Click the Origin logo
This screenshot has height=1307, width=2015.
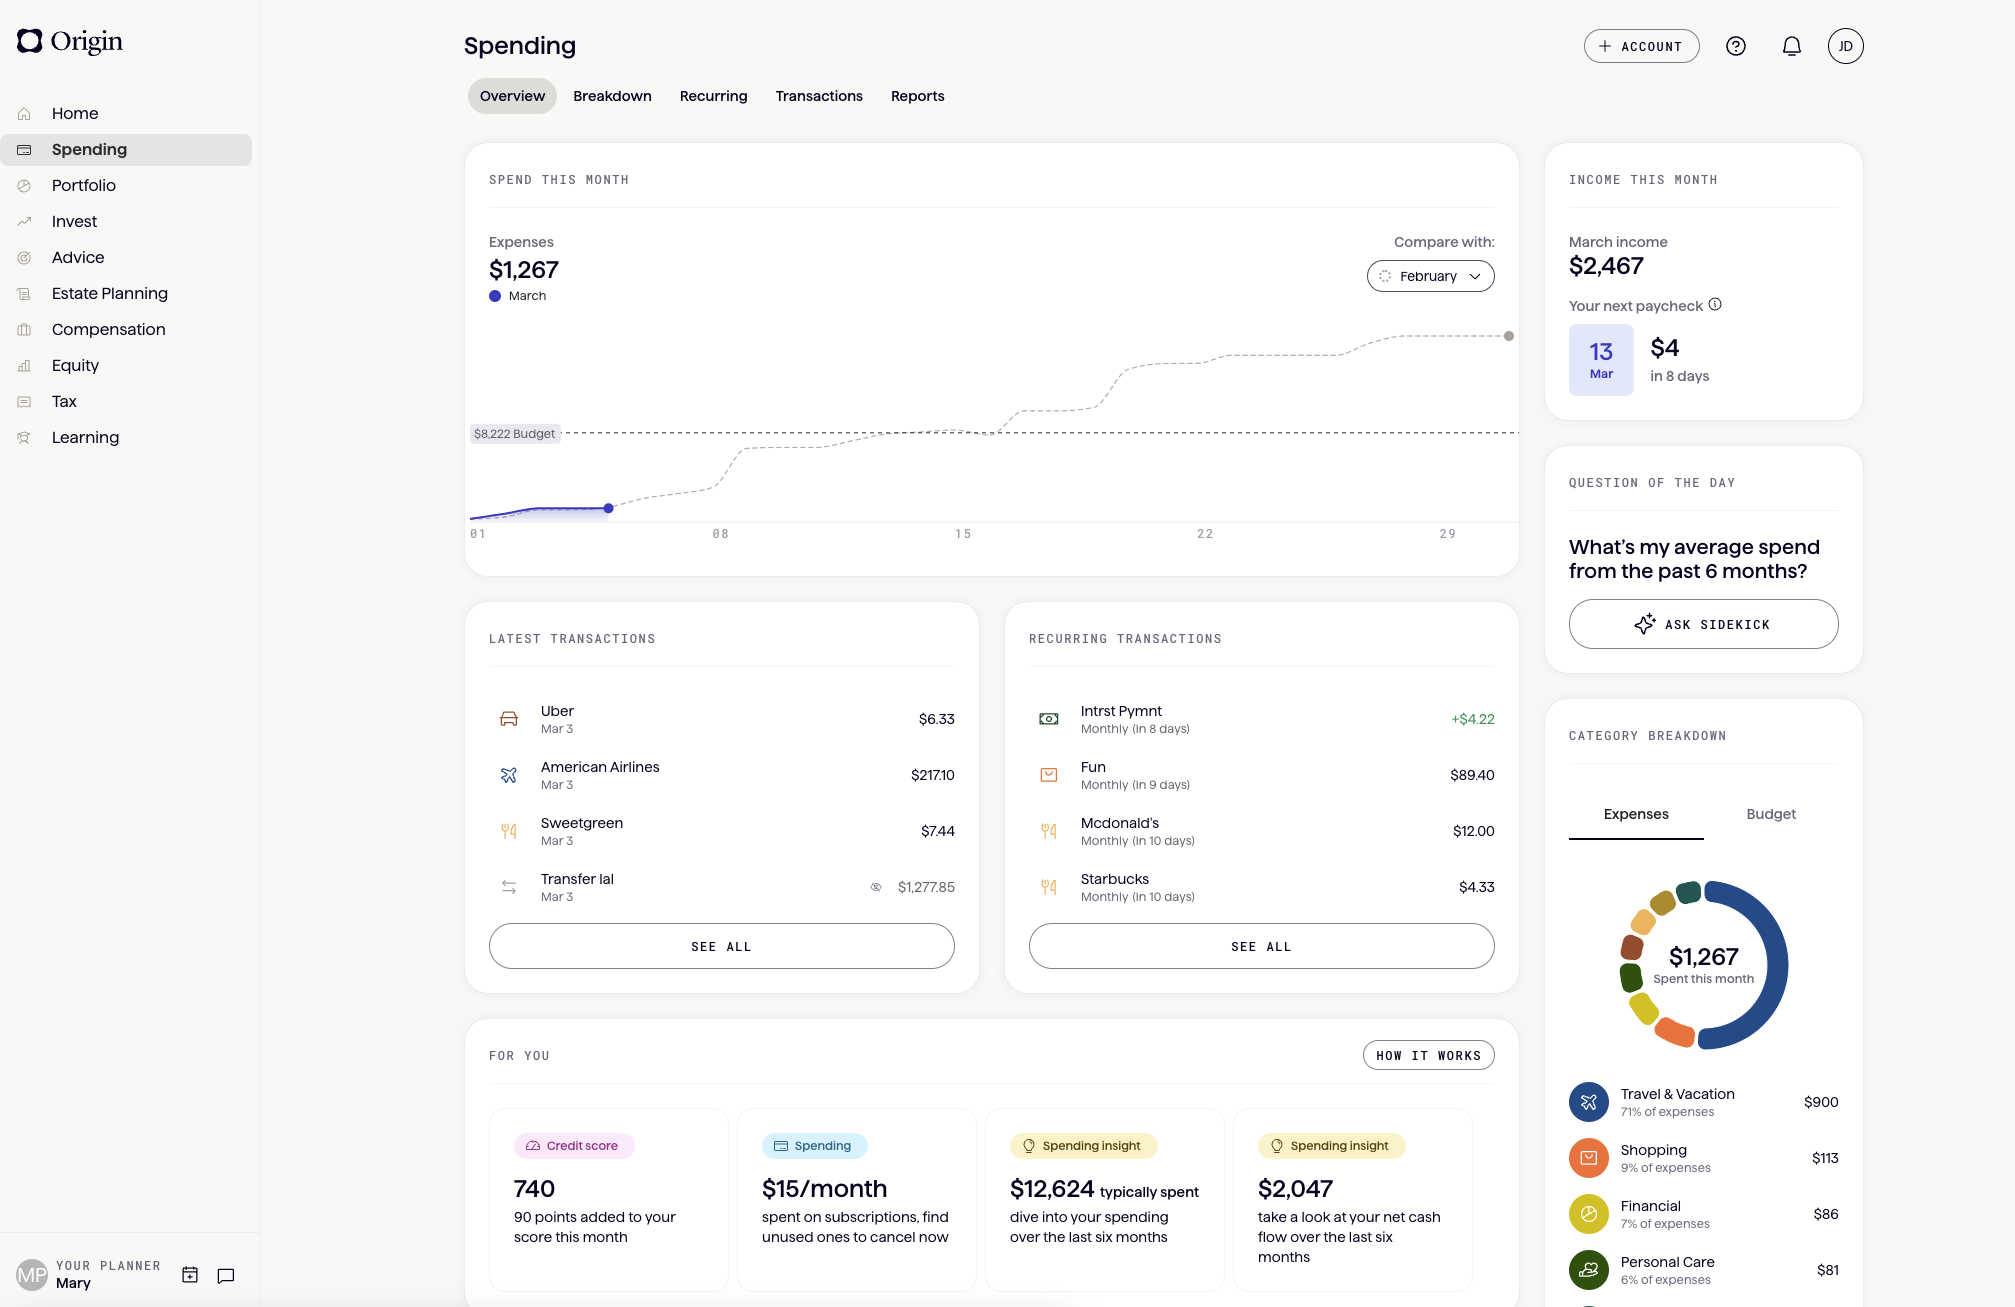pos(70,41)
